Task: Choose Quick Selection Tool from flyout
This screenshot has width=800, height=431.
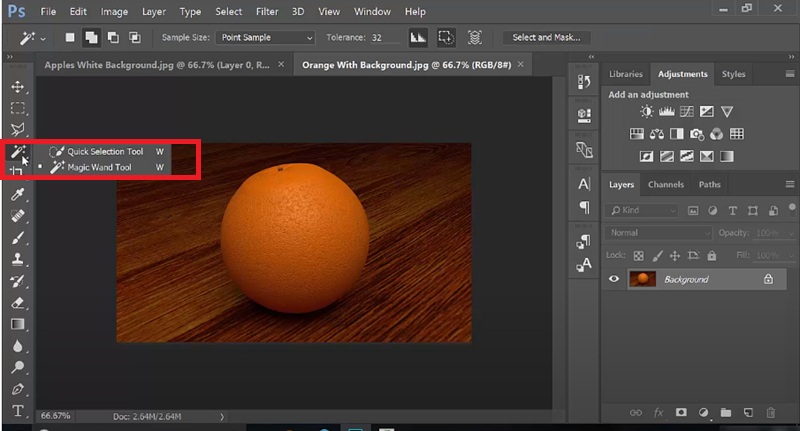Action: [106, 151]
